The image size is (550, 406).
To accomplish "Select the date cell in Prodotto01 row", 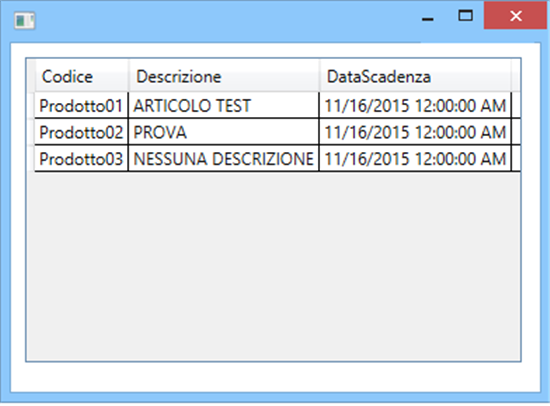I will pos(415,105).
